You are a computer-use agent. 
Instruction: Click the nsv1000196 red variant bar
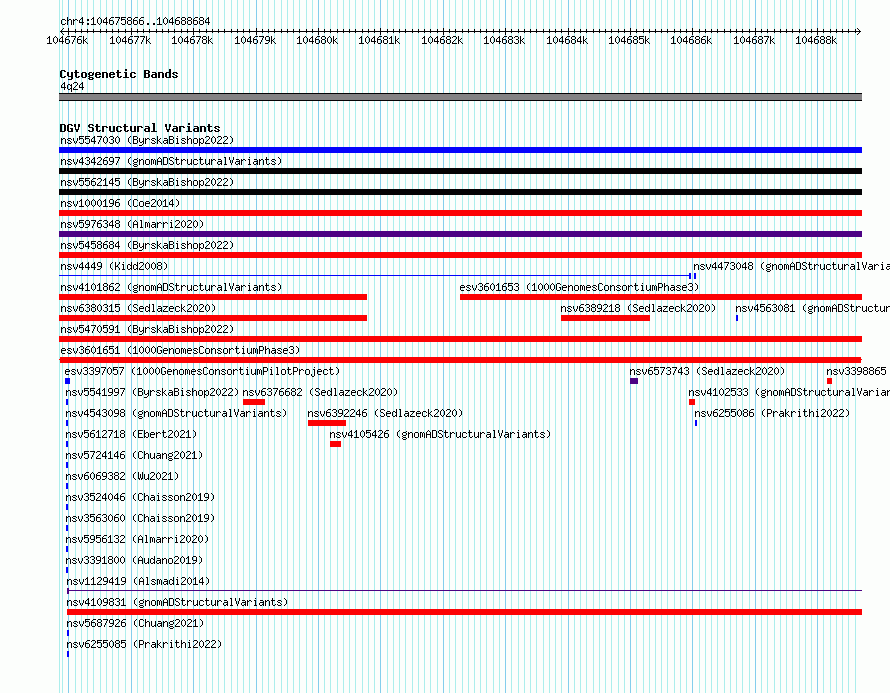pos(460,213)
